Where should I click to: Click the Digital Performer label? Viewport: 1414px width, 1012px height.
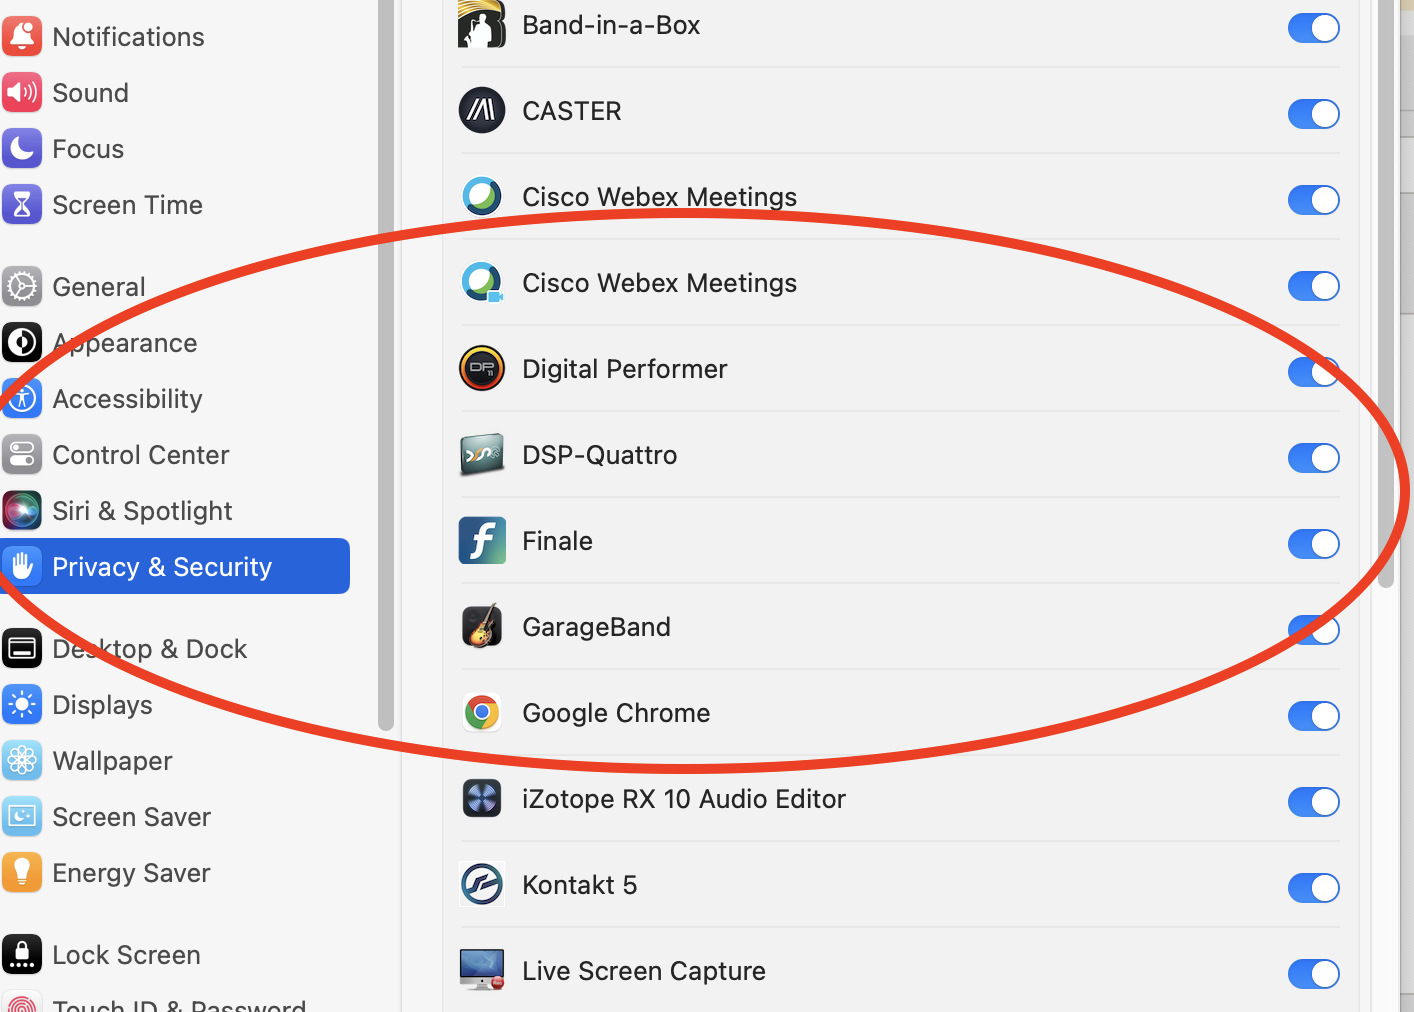[625, 369]
